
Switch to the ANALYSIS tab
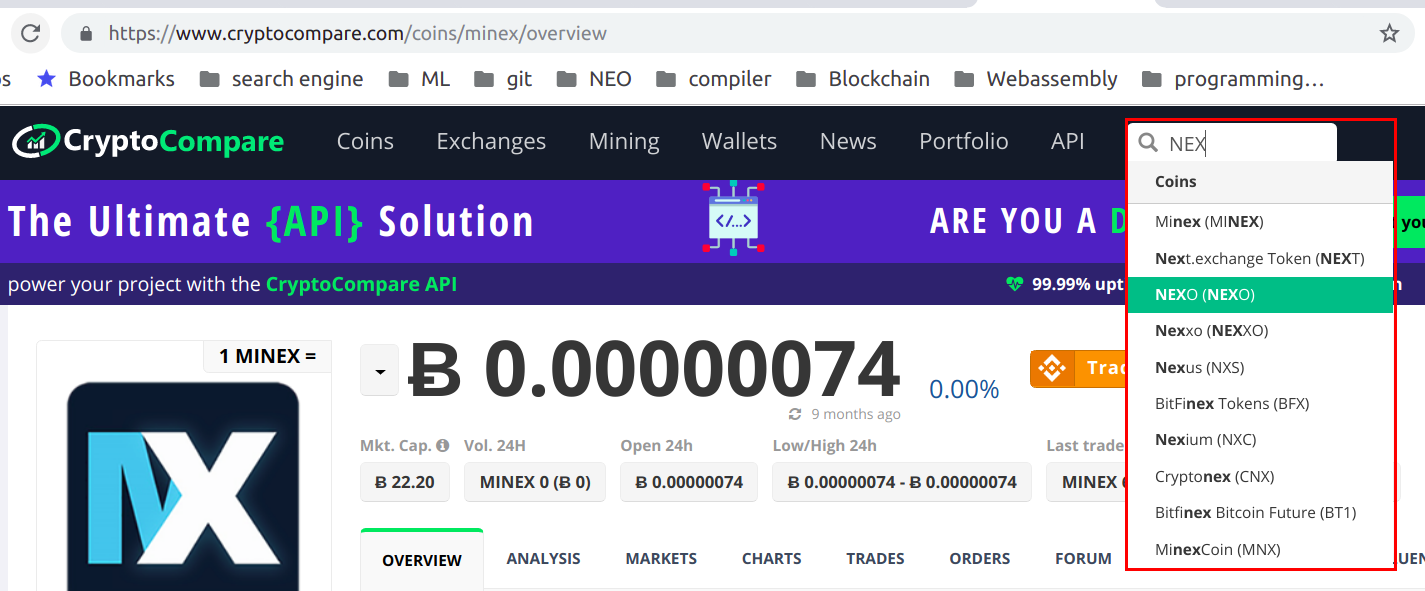(543, 559)
